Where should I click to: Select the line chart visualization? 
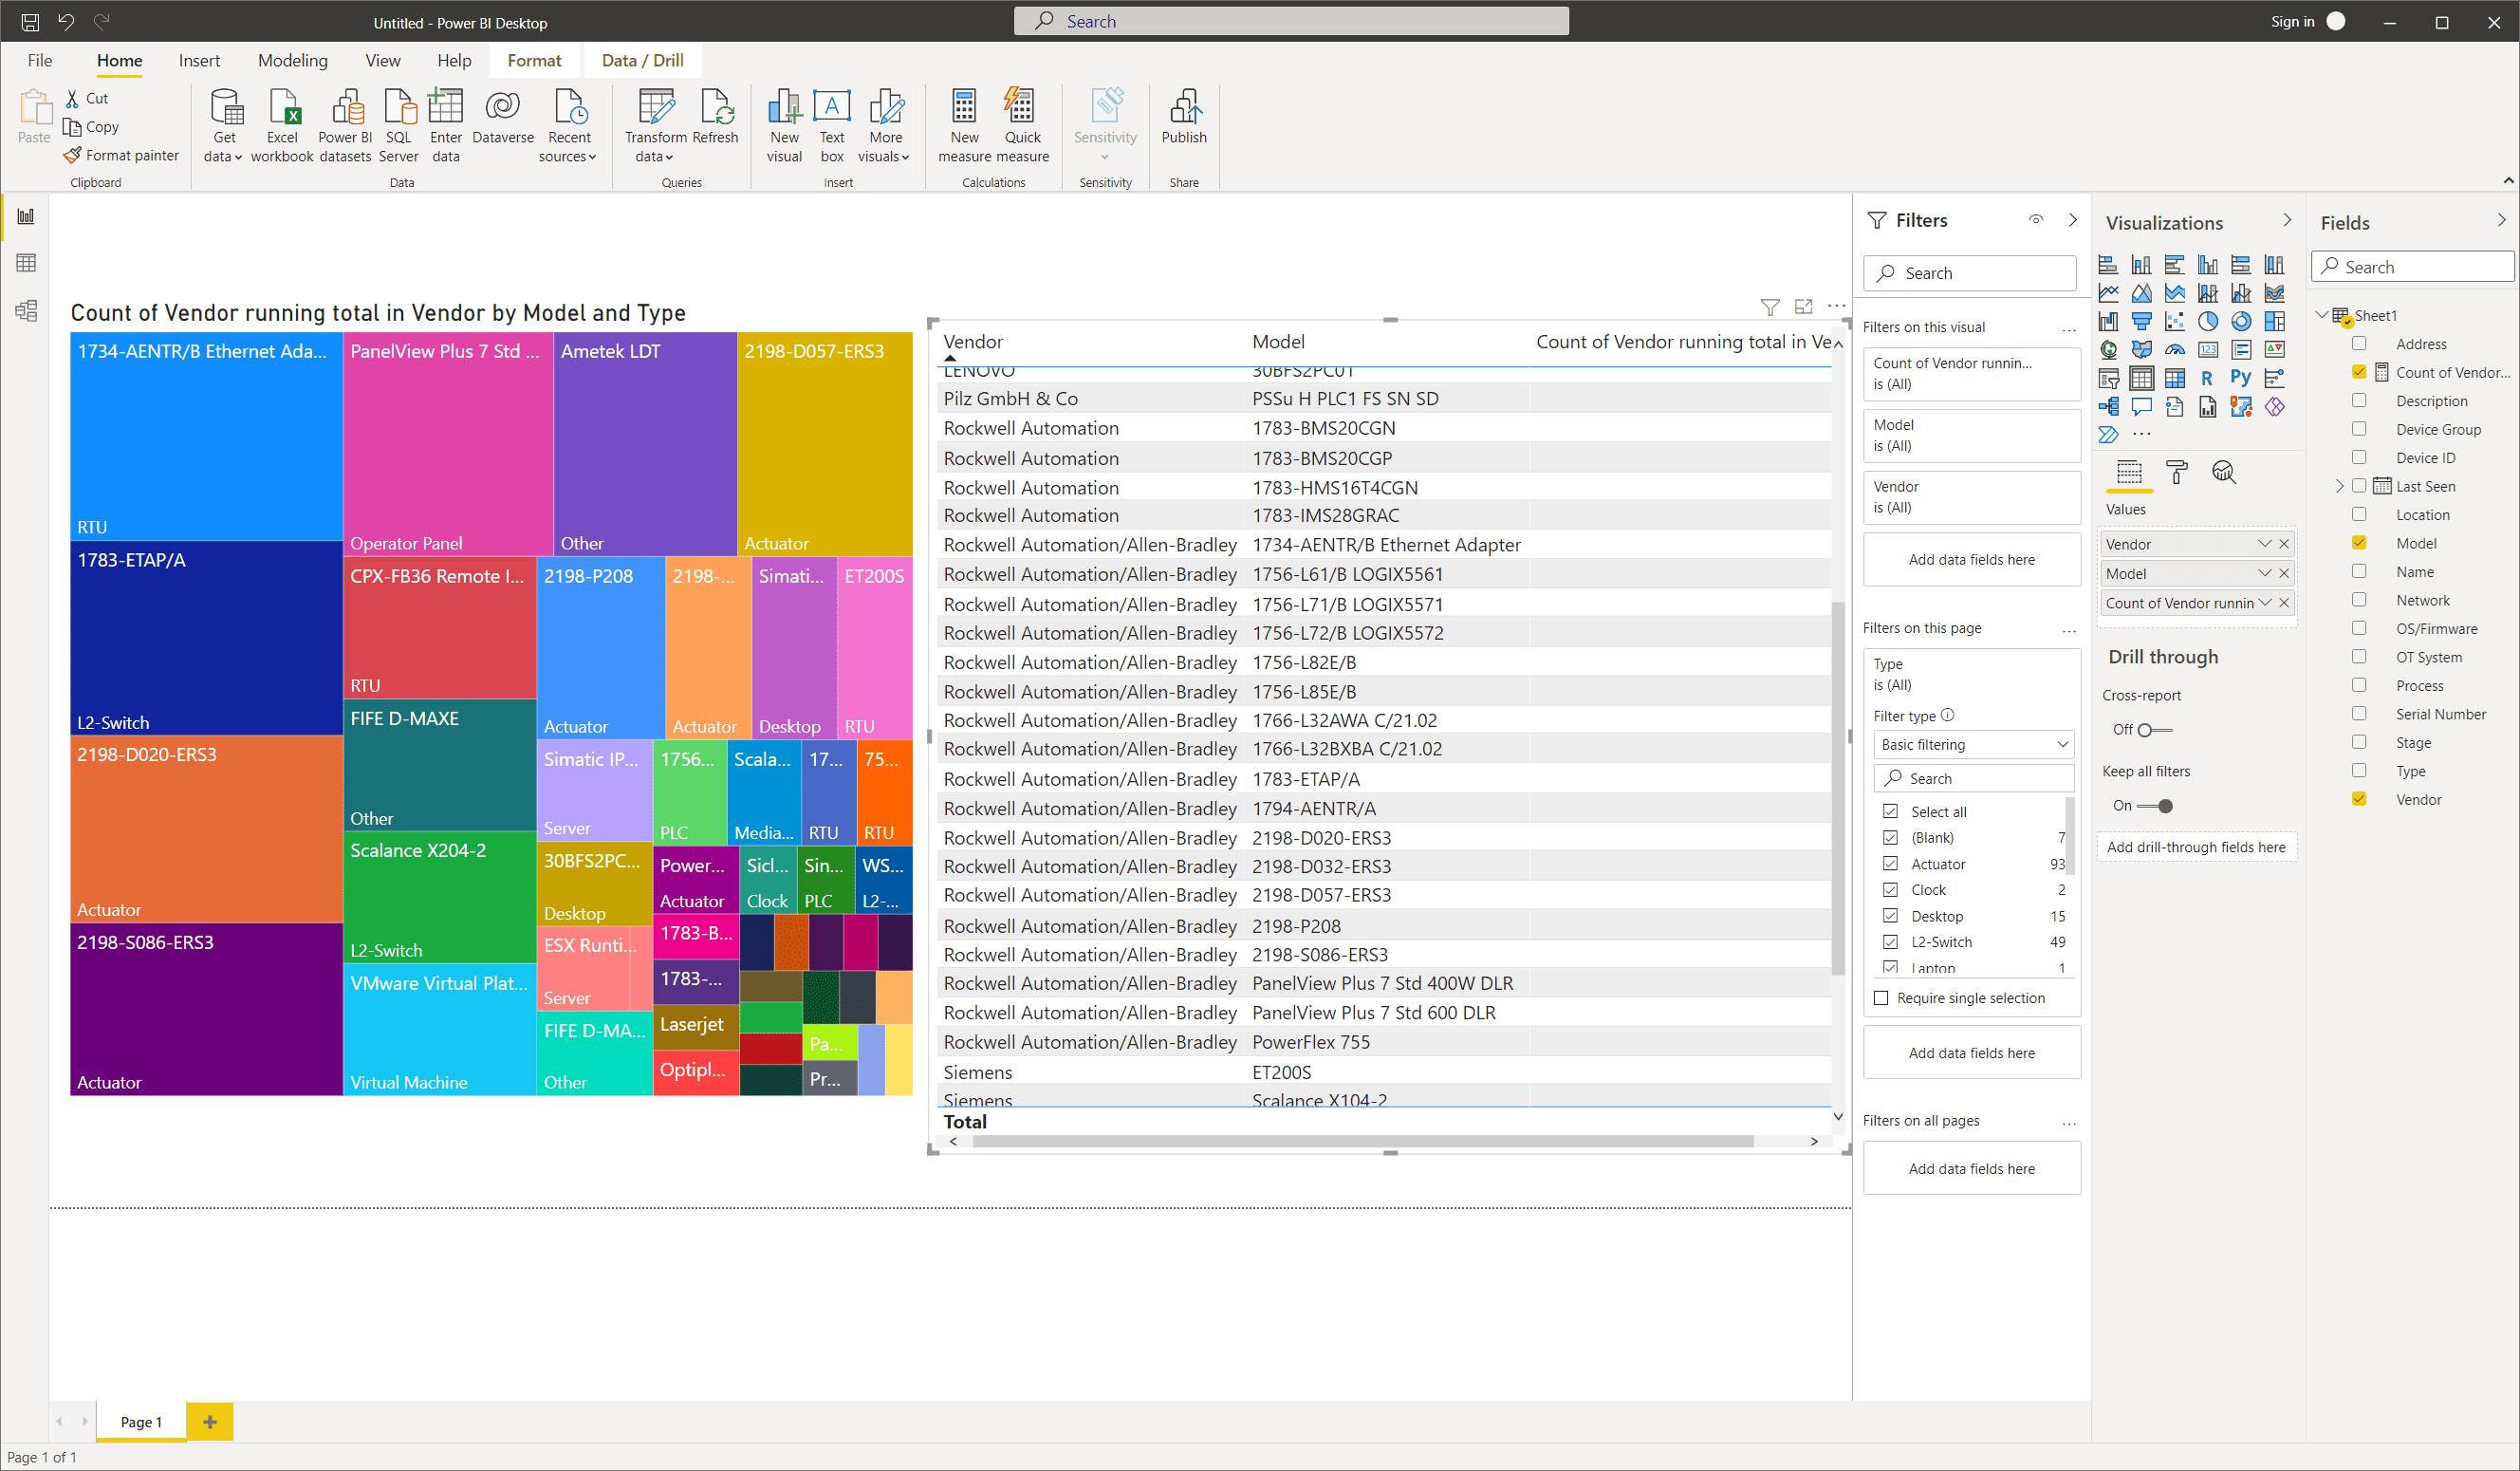[x=2108, y=293]
